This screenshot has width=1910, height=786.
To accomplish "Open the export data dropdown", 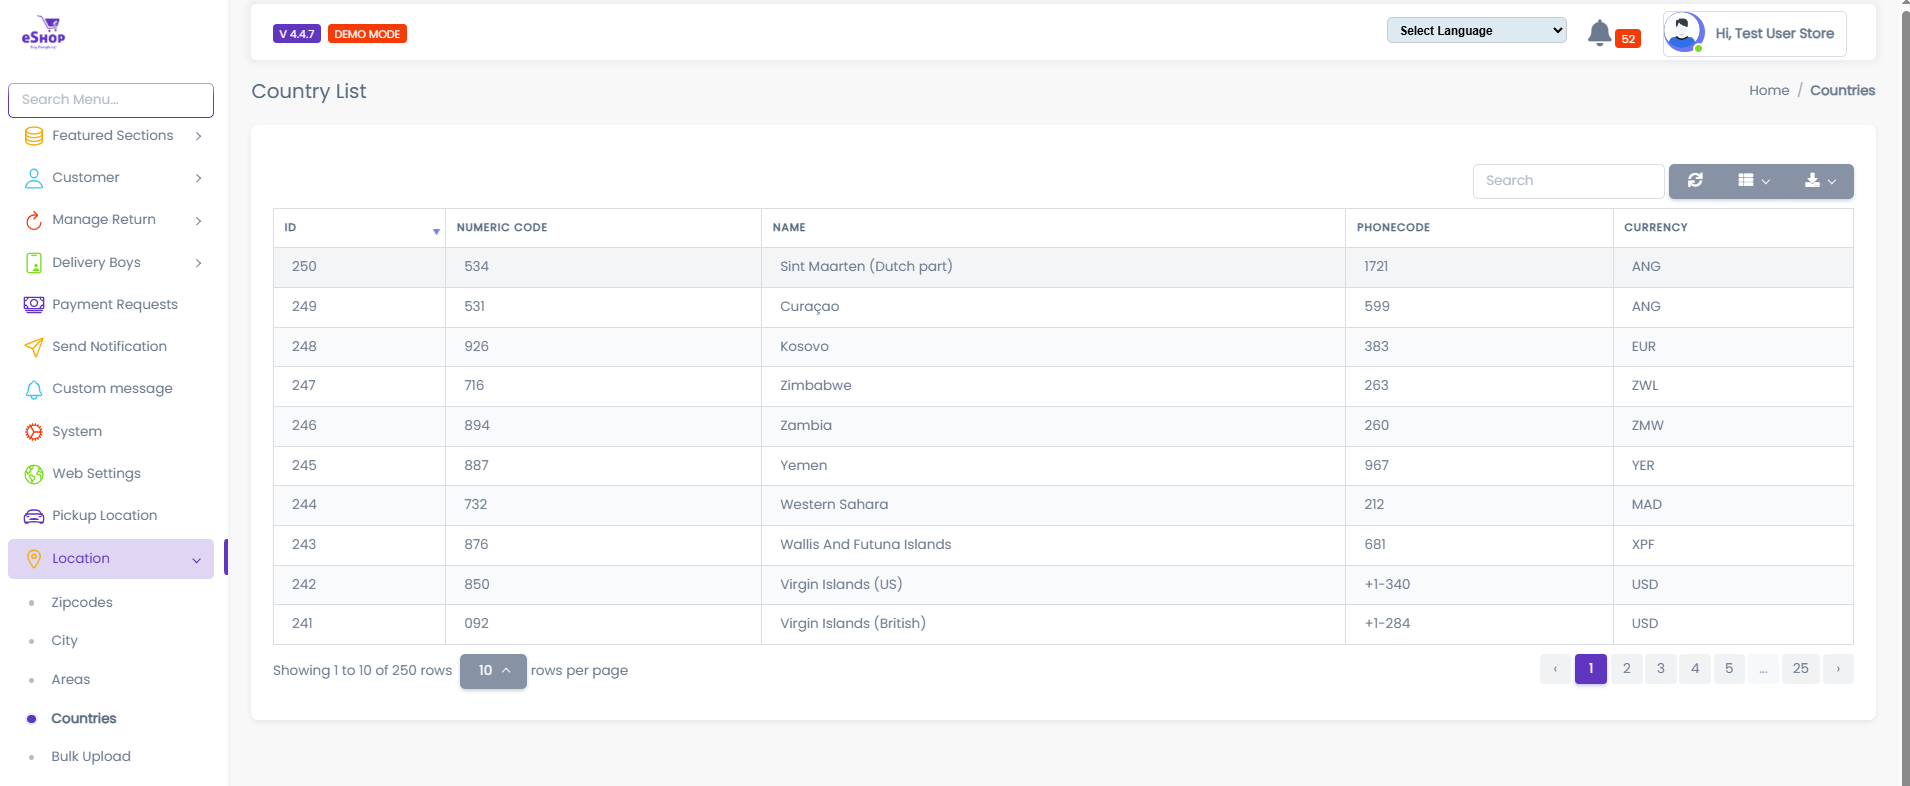I will click(1820, 181).
